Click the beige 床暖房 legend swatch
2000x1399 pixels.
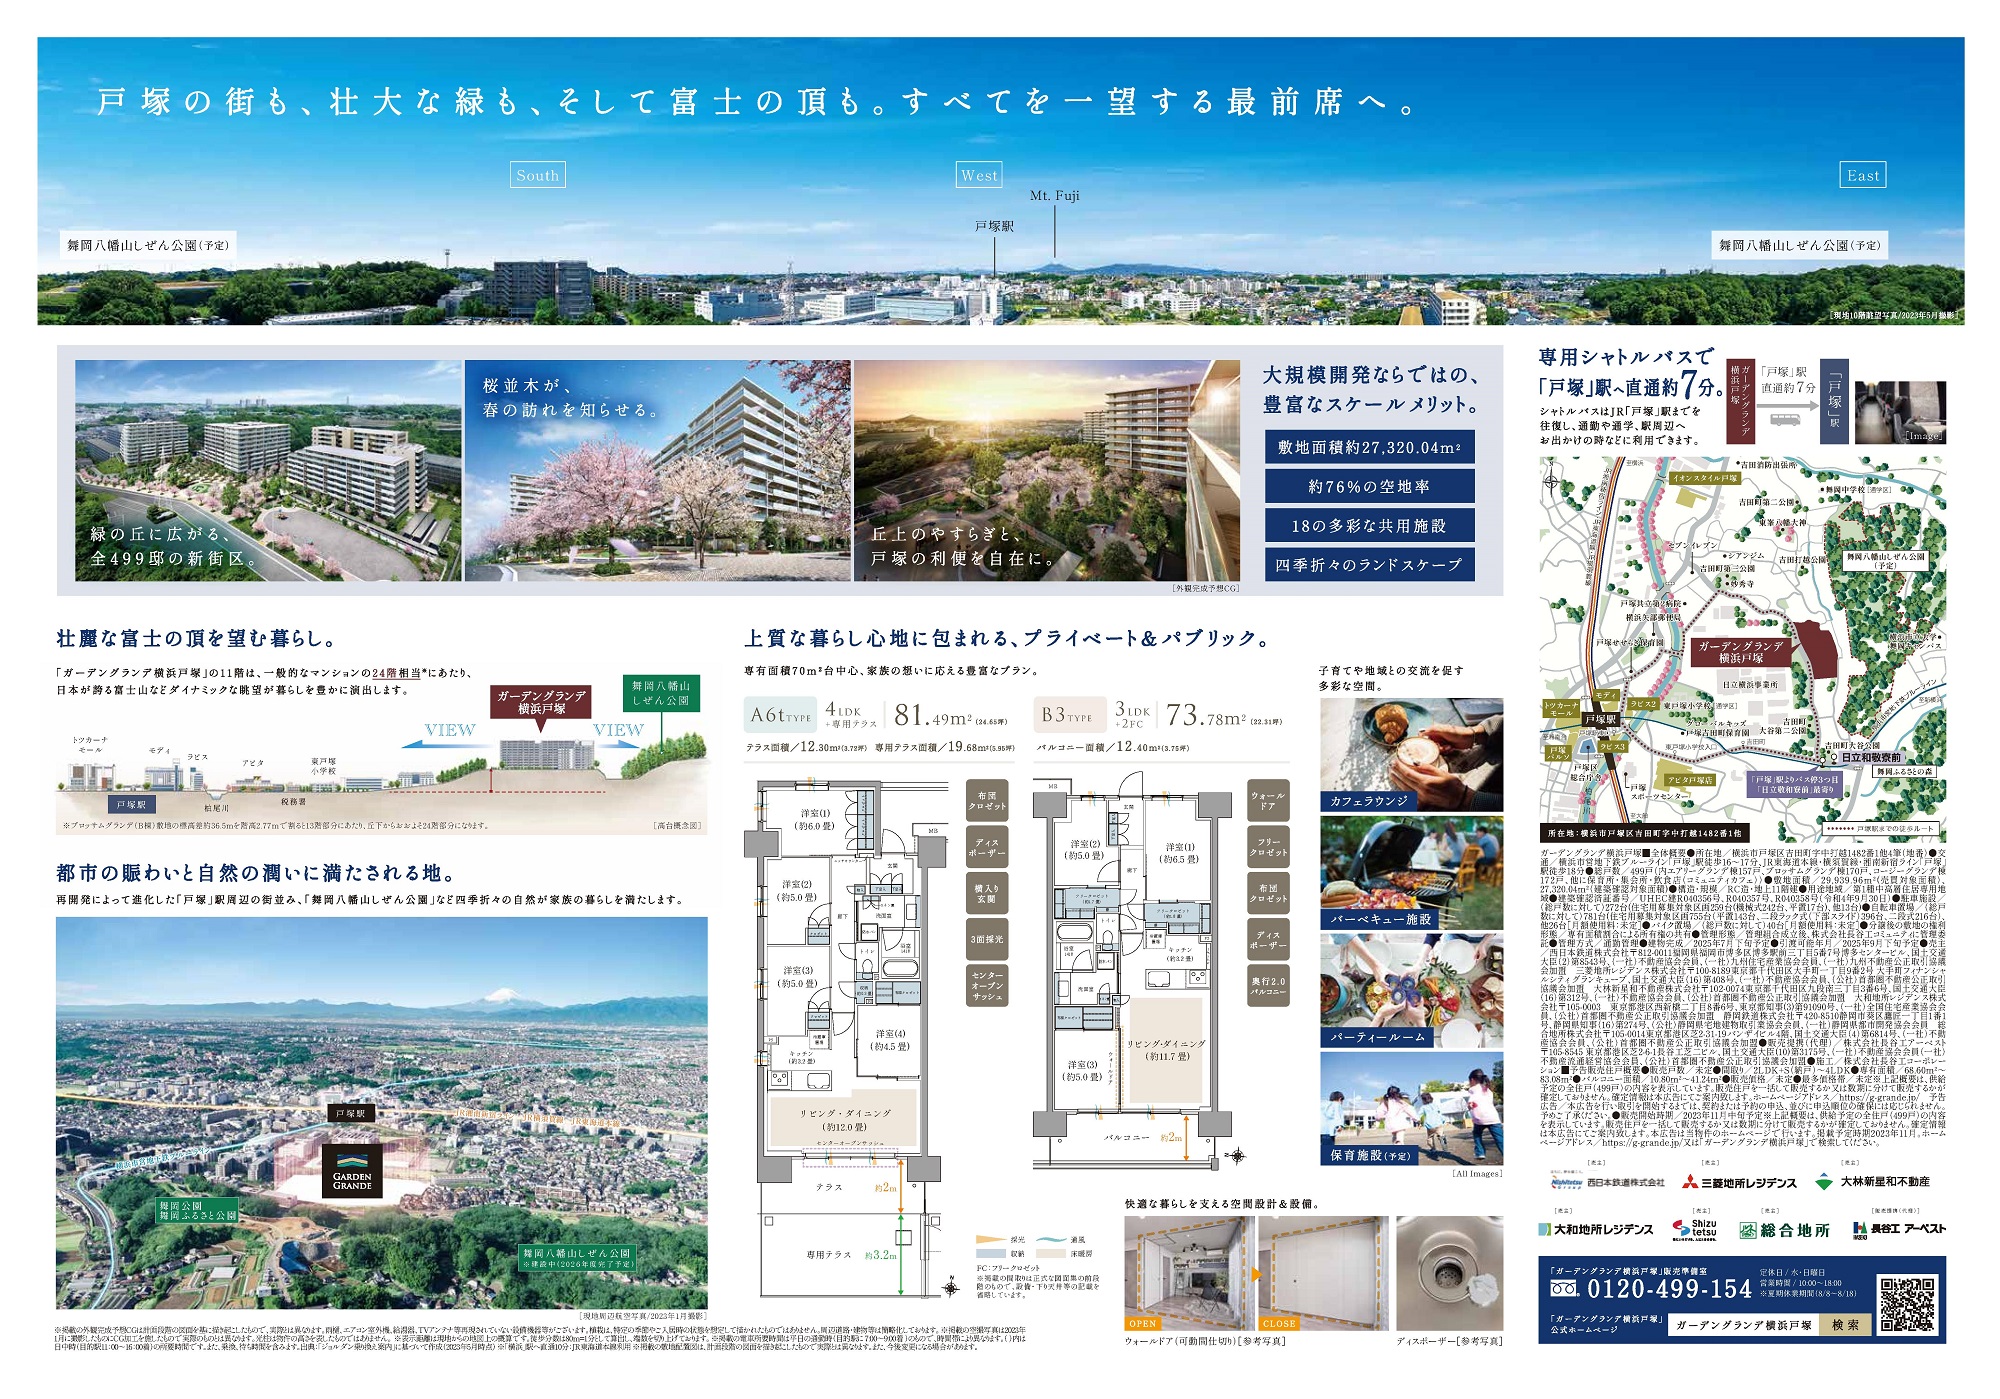pos(1050,1253)
